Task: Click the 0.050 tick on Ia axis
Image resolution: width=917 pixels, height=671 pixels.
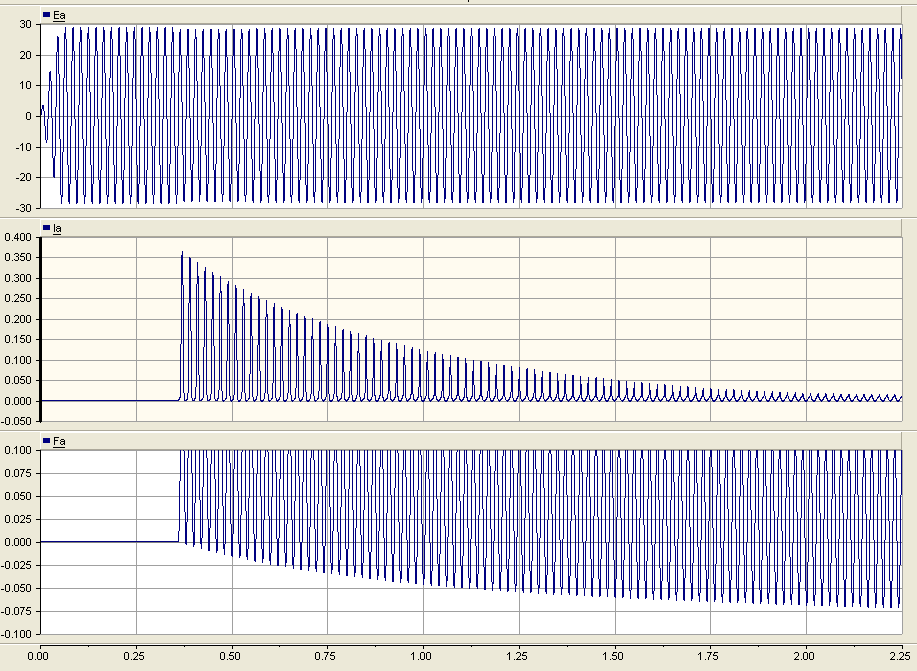Action: (18, 381)
